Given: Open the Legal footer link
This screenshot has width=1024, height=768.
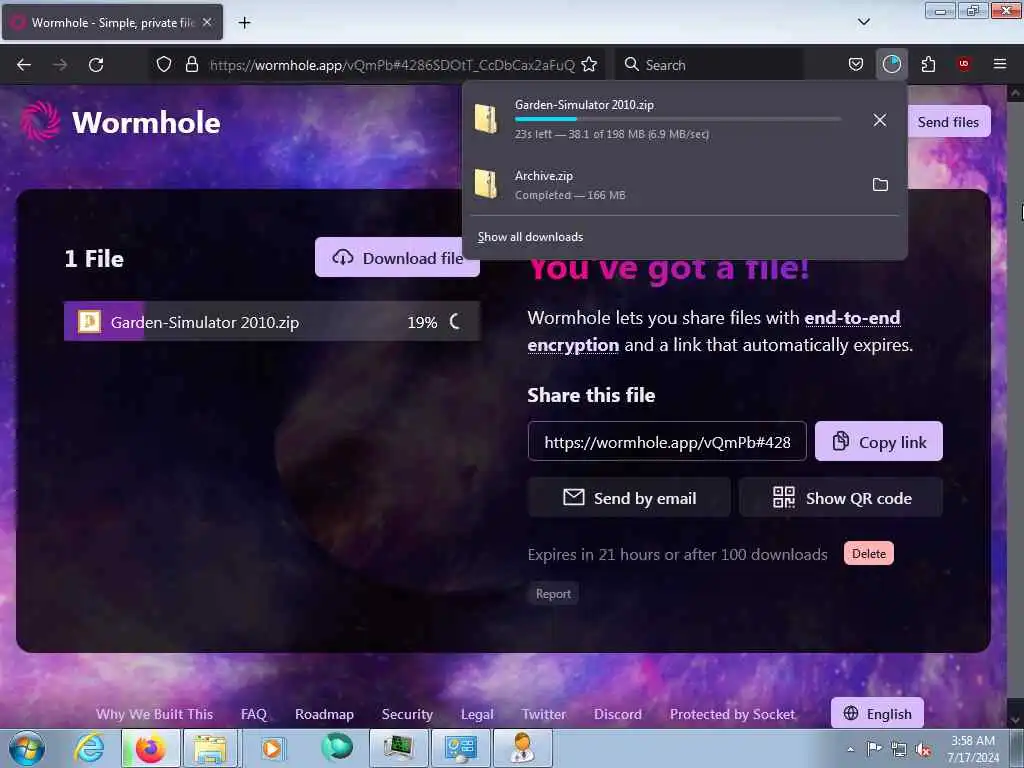Looking at the screenshot, I should coord(477,714).
